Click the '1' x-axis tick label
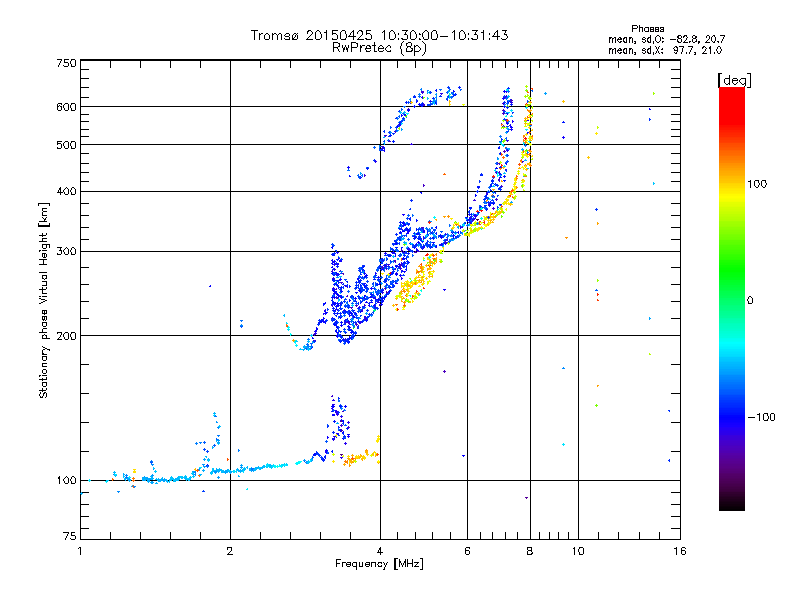The height and width of the screenshot is (600, 800). pos(80,551)
